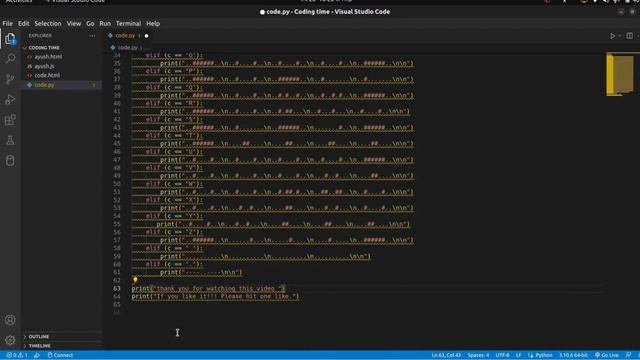Screen dimensions: 640x360
Task: Open dropdown arrow beside the run button
Action: click(x=620, y=36)
